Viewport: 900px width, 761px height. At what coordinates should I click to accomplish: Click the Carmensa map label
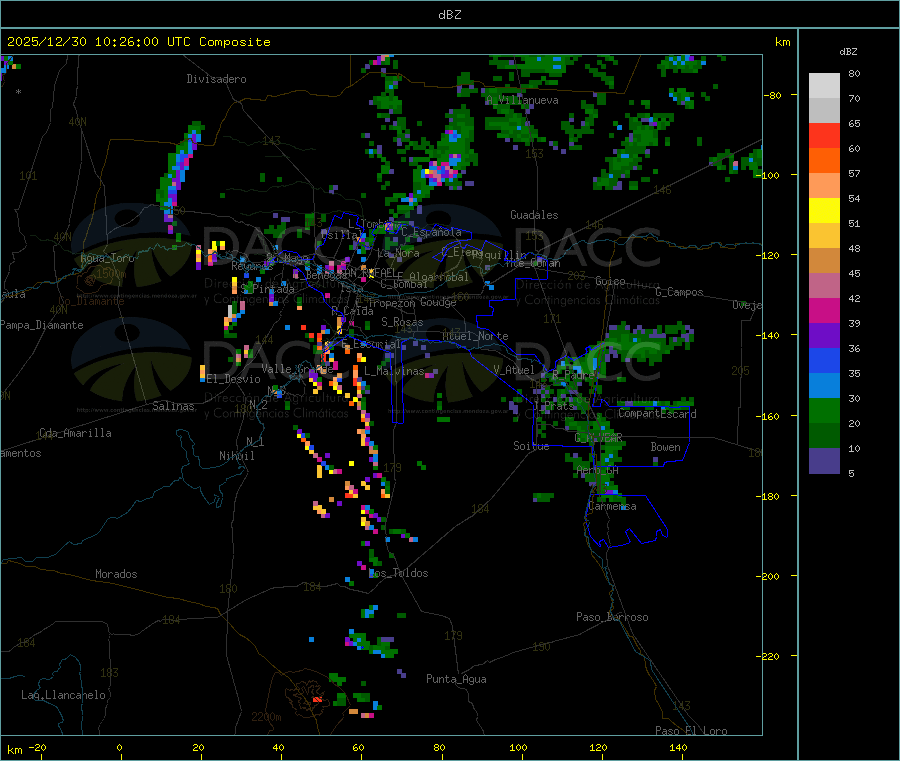[612, 506]
